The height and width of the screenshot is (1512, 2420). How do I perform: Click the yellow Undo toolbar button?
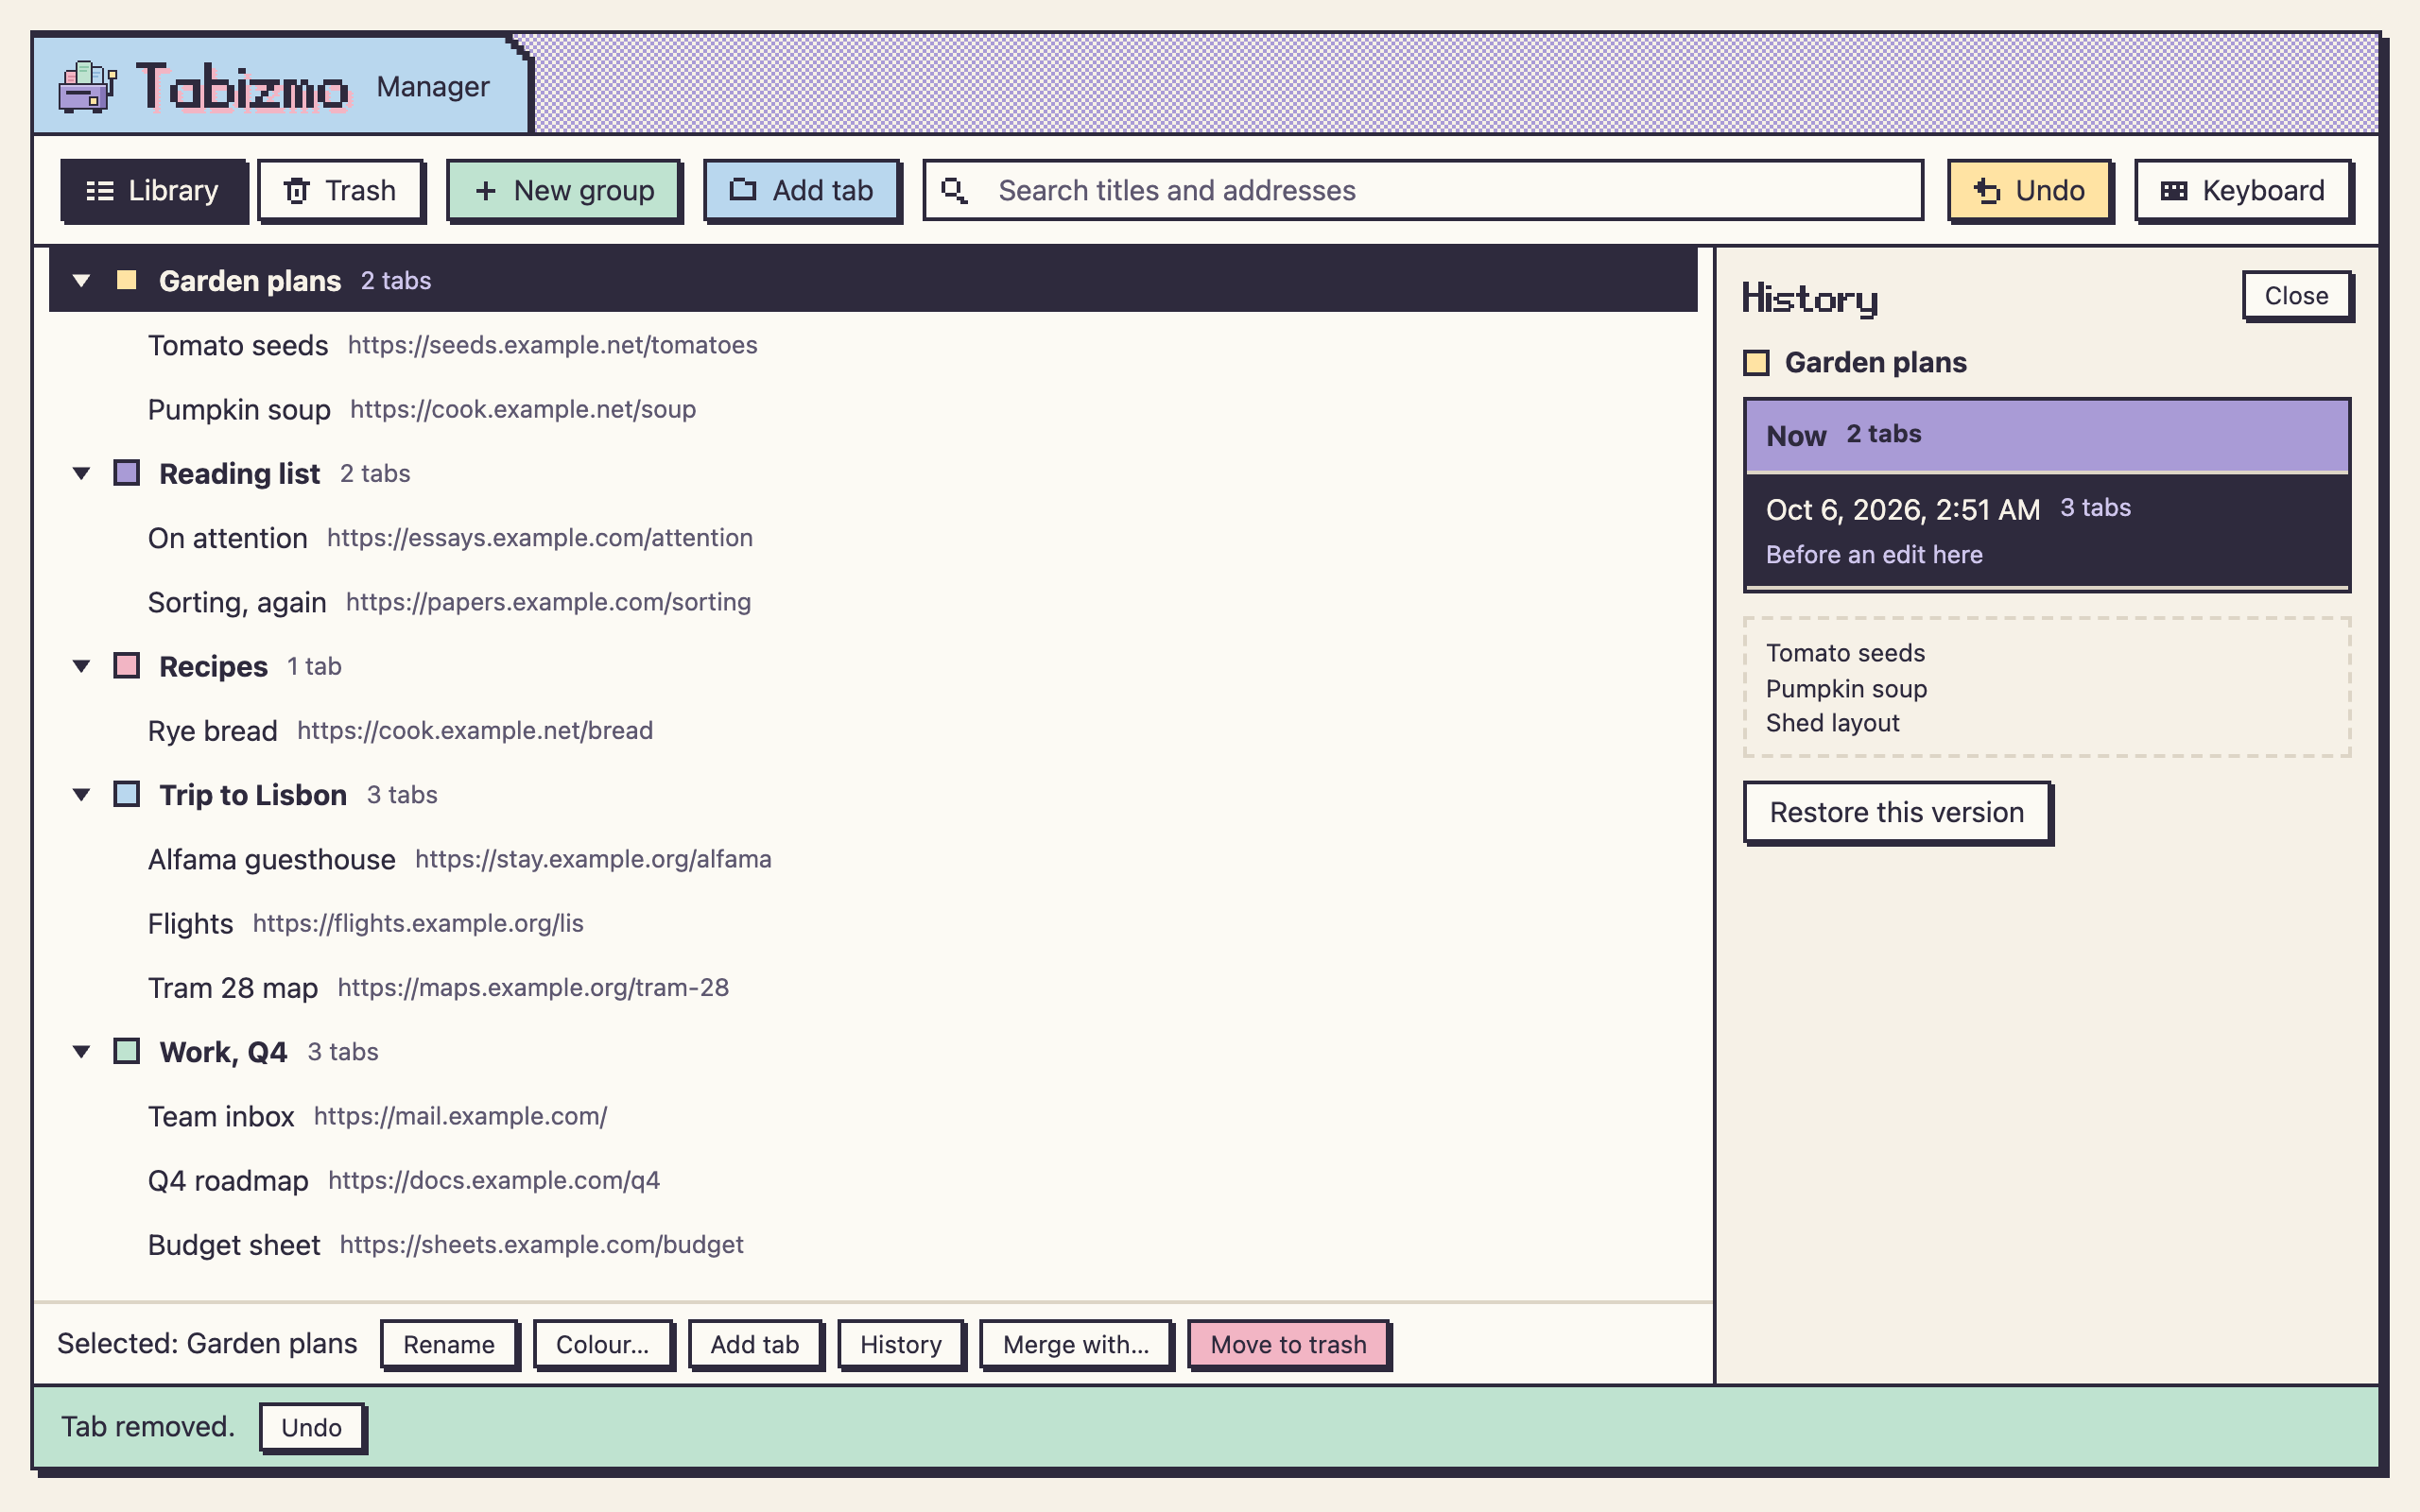pyautogui.click(x=2029, y=190)
